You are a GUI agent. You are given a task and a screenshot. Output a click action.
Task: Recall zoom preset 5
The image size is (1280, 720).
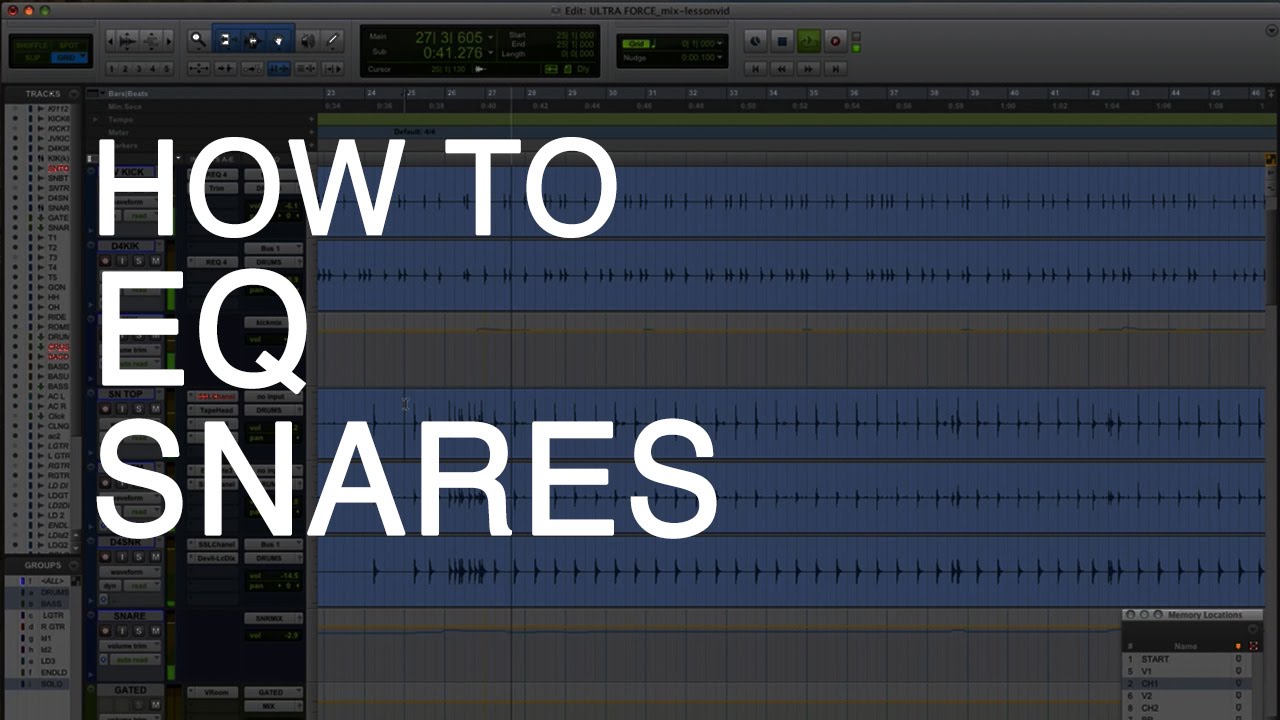(x=166, y=69)
